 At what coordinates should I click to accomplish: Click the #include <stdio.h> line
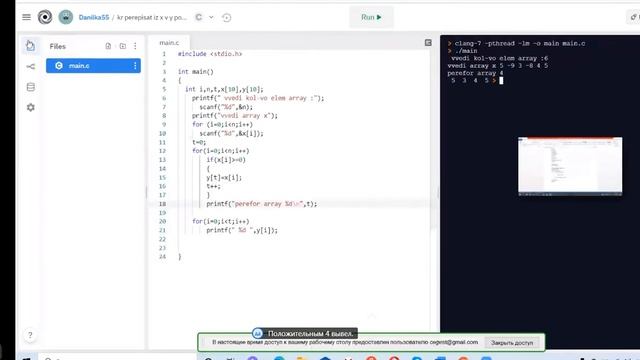pos(210,54)
